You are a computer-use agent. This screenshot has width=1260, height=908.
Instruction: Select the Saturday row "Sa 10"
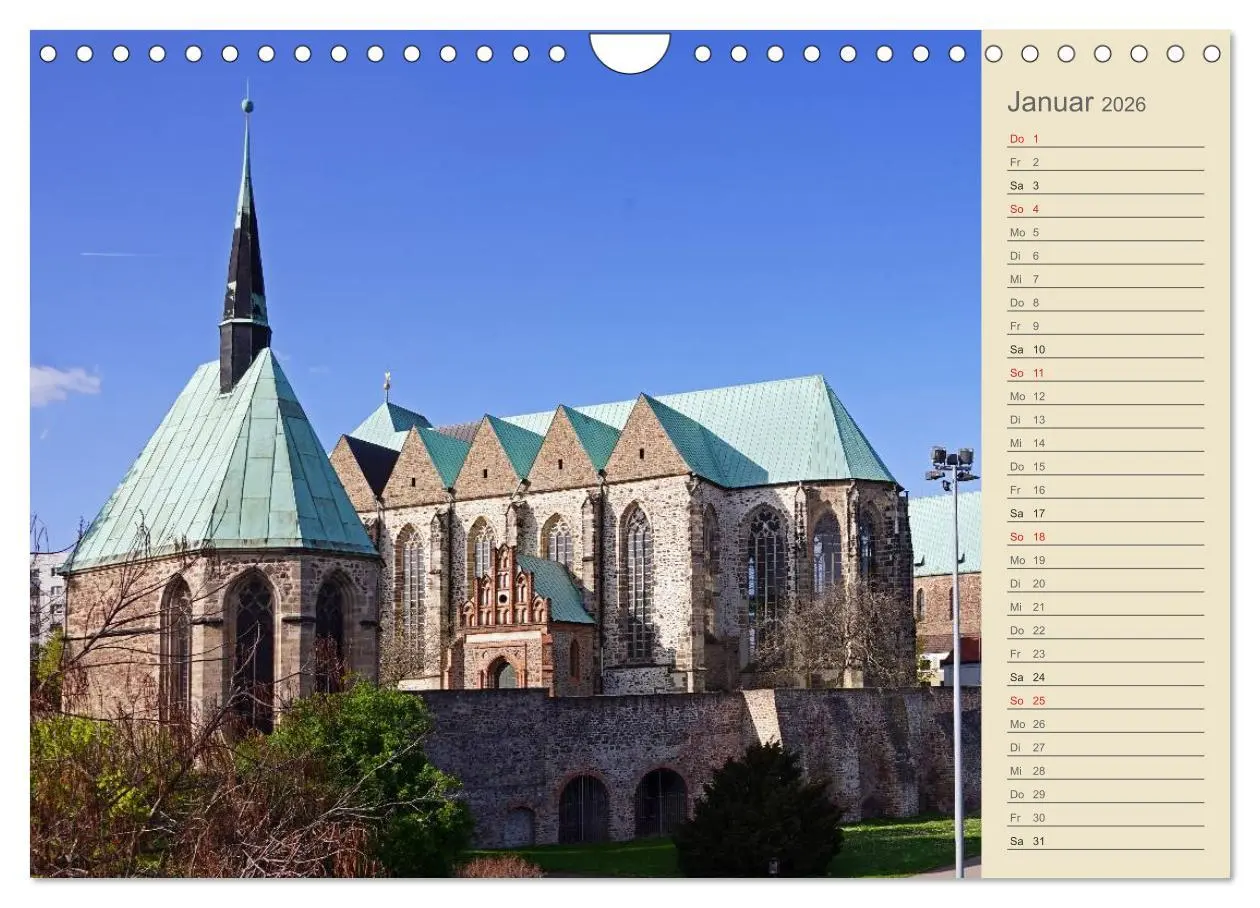point(1025,350)
